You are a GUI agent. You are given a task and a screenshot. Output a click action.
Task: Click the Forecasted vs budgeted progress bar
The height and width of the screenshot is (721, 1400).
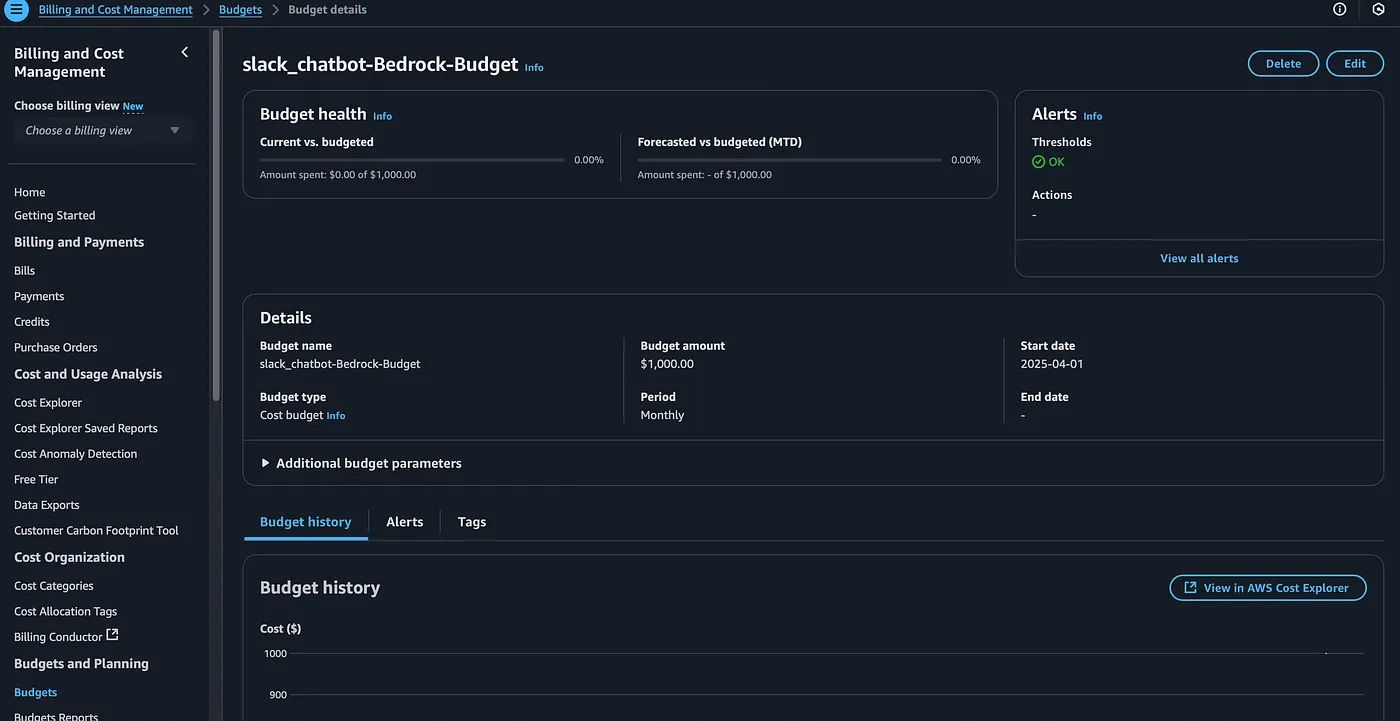pyautogui.click(x=790, y=160)
